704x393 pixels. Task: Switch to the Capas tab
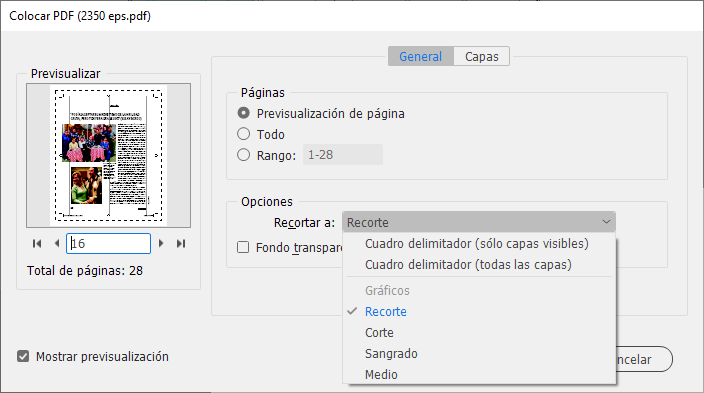coord(482,57)
